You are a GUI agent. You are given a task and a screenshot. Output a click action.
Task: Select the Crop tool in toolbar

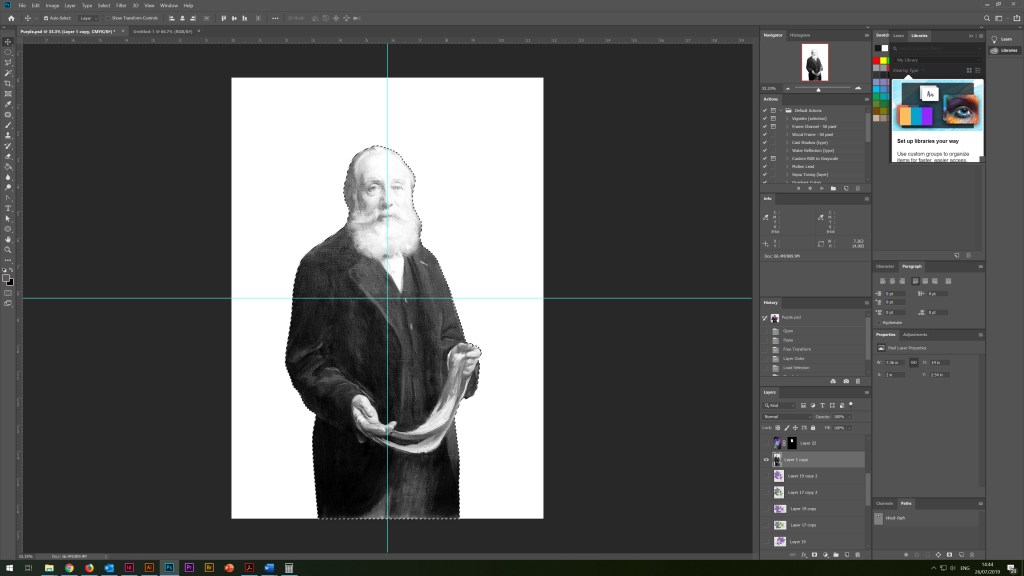[x=8, y=83]
